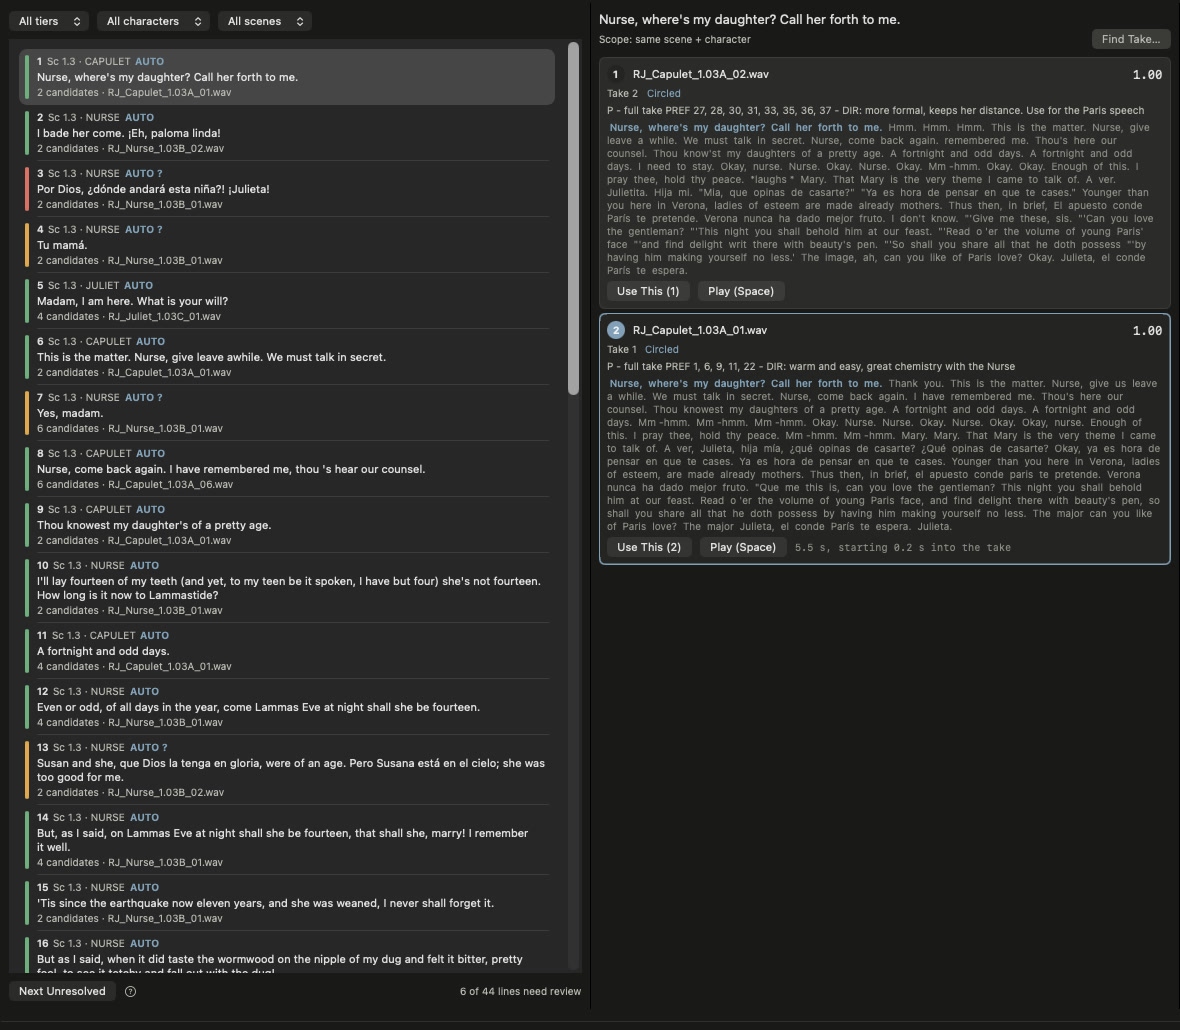Open the All characters filter dropdown
The height and width of the screenshot is (1030, 1180).
click(x=154, y=21)
